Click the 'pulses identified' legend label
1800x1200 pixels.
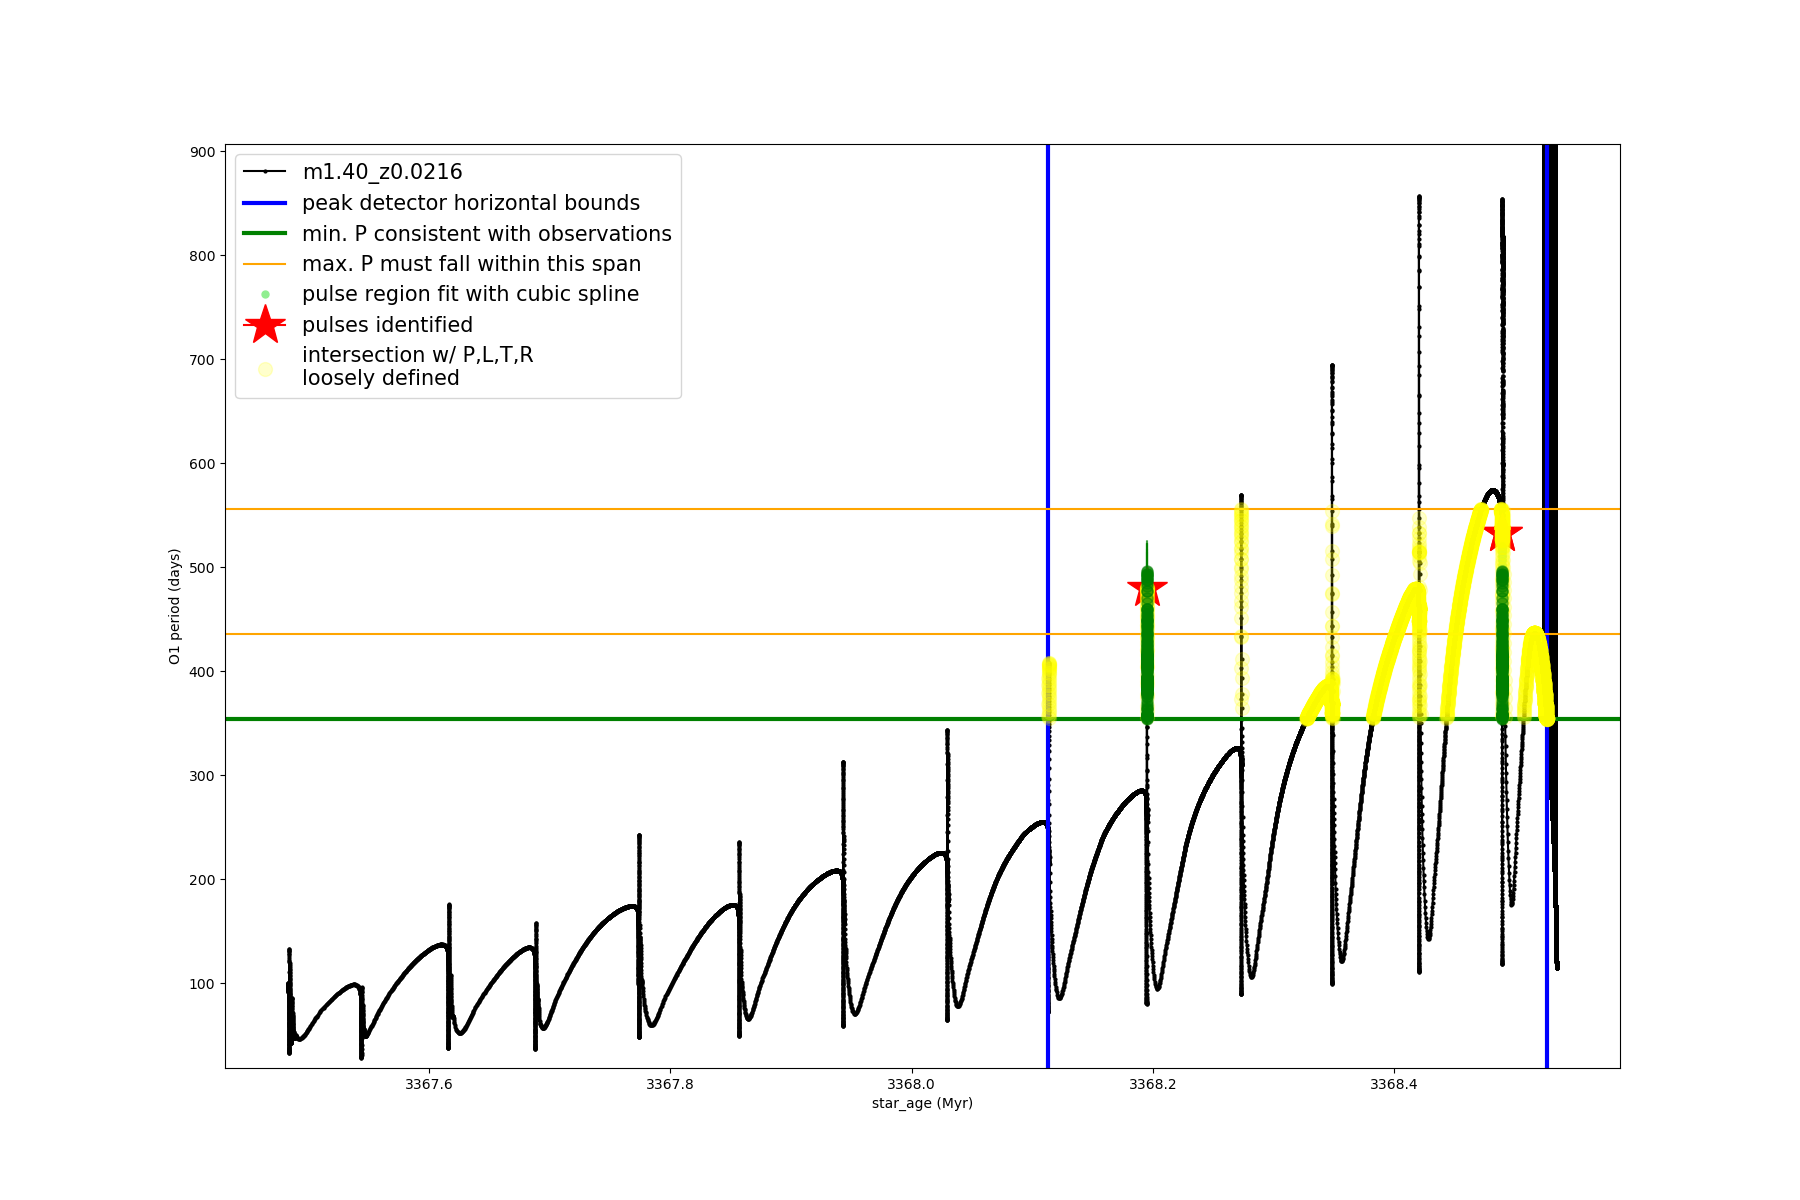(x=387, y=325)
